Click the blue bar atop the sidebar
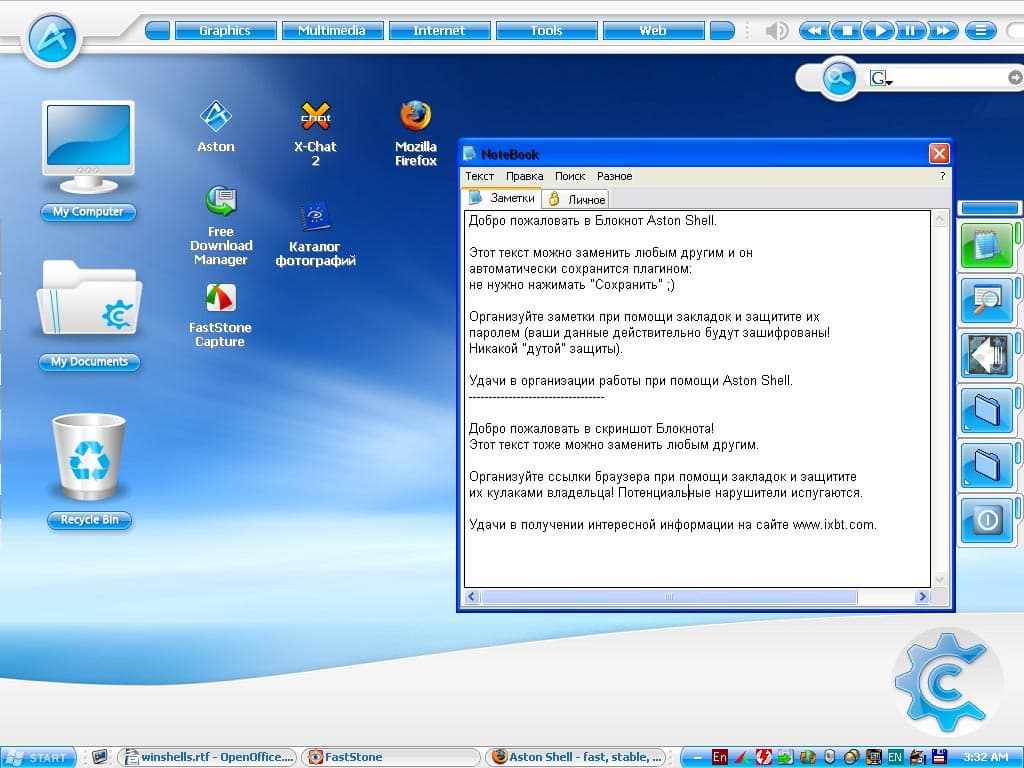1024x768 pixels. point(989,208)
